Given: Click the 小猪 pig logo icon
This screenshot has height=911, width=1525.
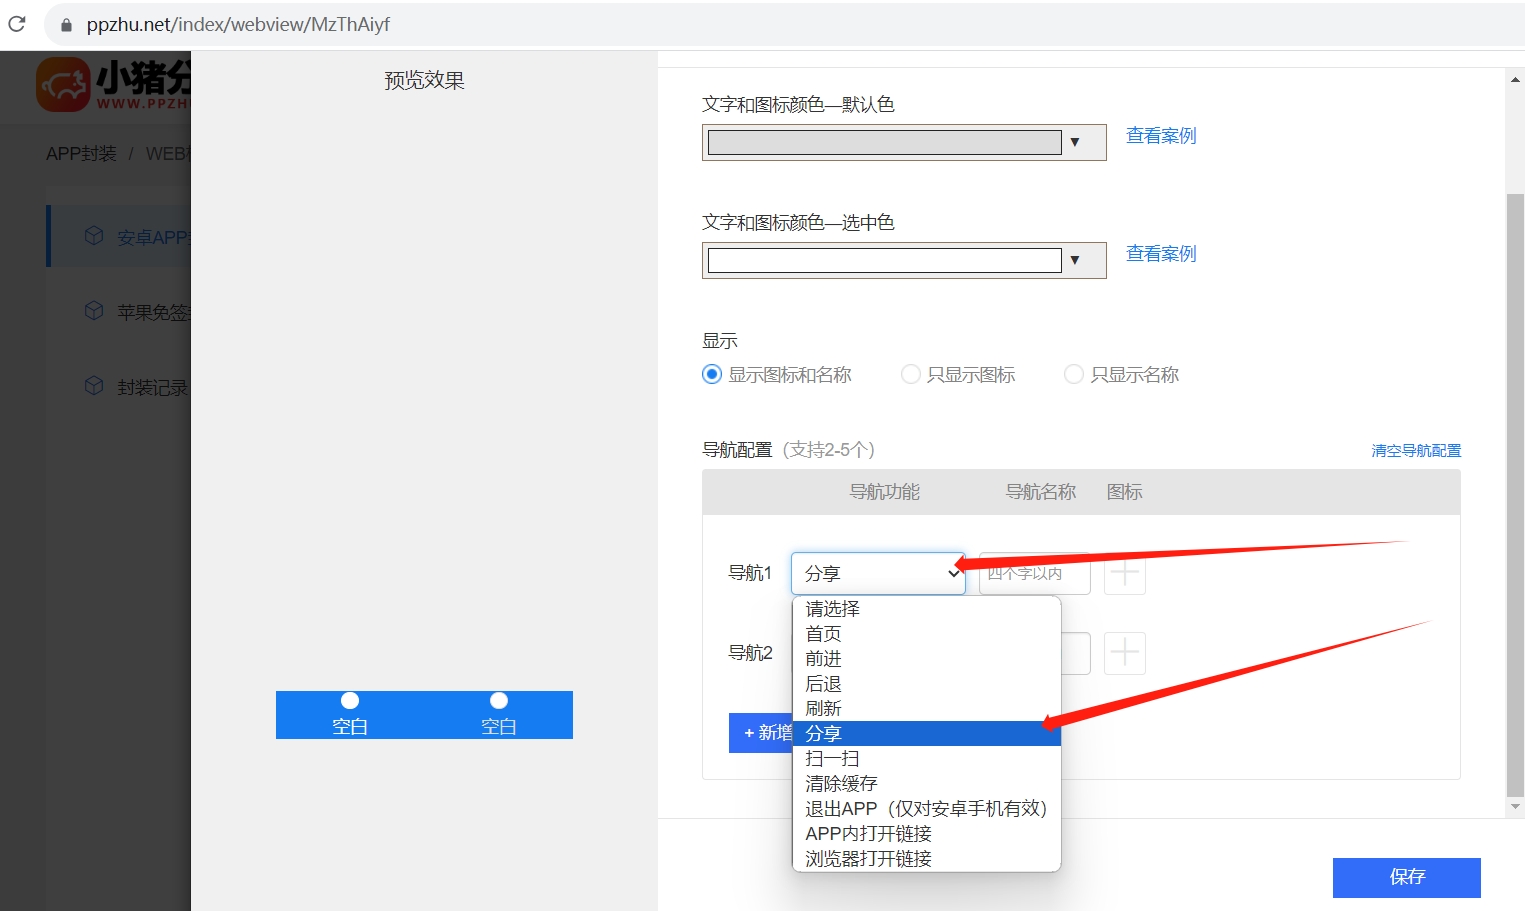Looking at the screenshot, I should point(62,84).
